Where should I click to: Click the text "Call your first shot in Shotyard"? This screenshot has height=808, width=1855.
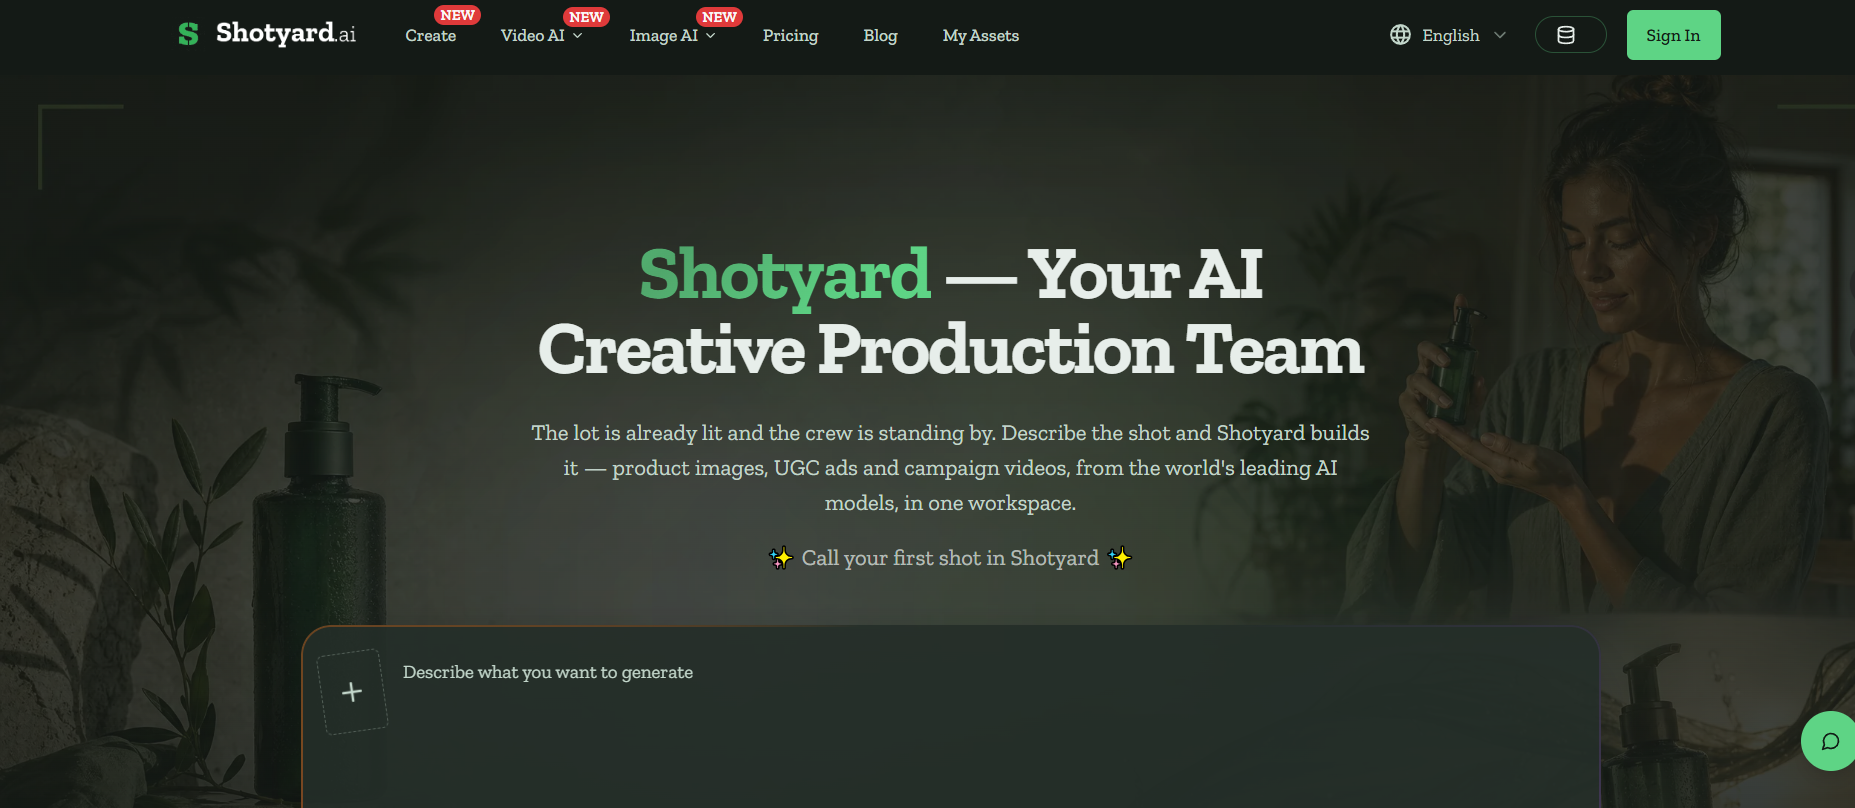pyautogui.click(x=950, y=558)
